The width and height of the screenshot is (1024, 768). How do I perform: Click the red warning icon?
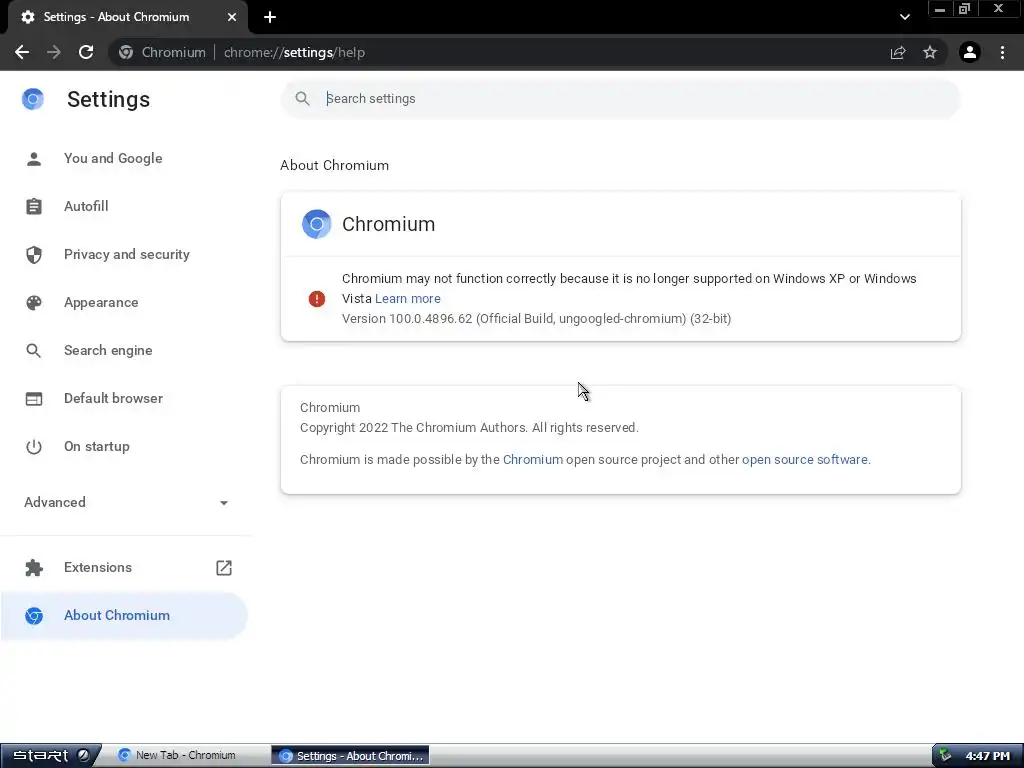click(317, 299)
